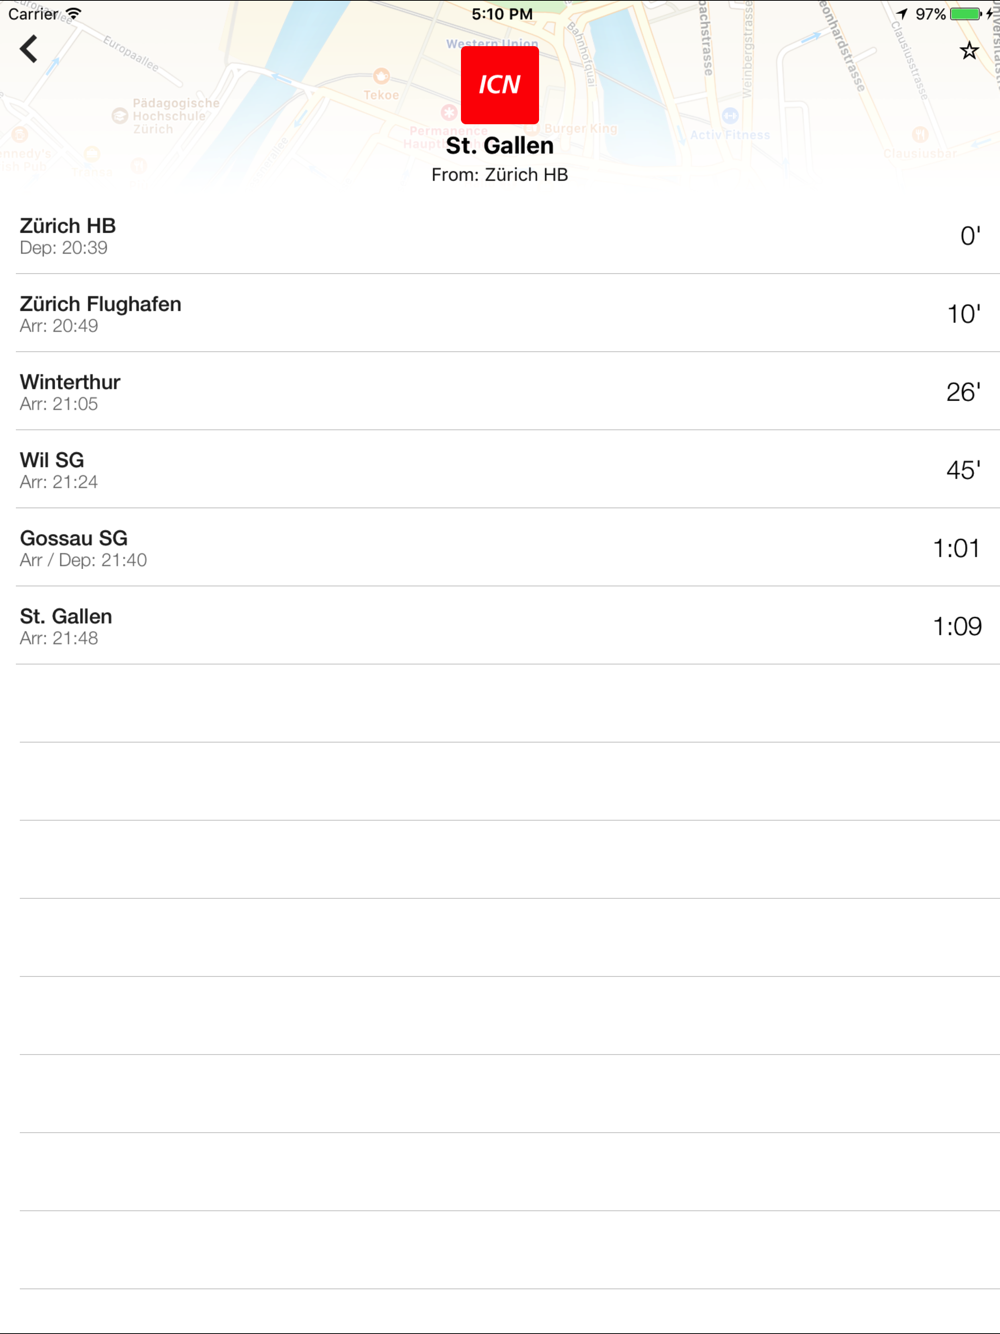This screenshot has width=1000, height=1334.
Task: Tap the Burger King map label
Action: tap(580, 129)
